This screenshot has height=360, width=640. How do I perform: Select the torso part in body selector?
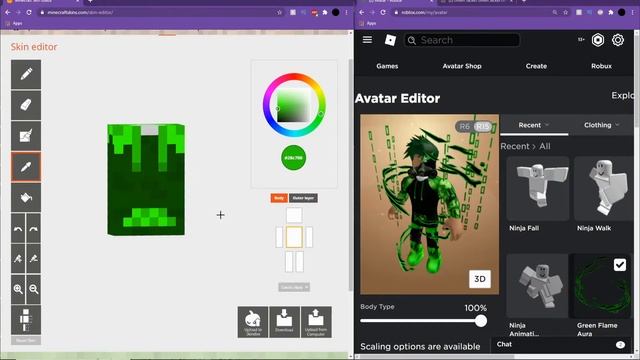pyautogui.click(x=294, y=237)
